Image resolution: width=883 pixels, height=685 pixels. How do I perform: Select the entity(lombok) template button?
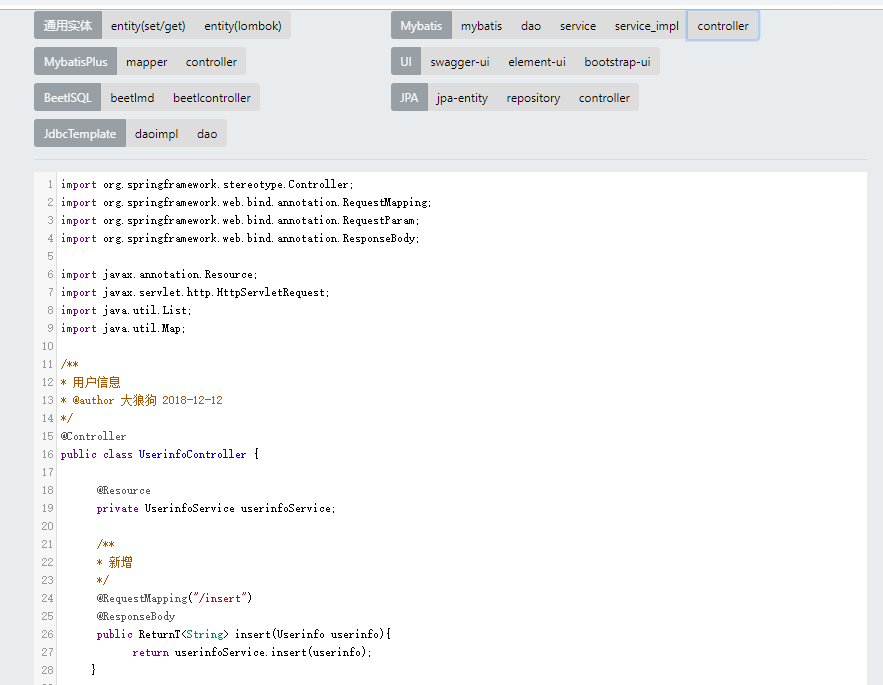pos(243,26)
